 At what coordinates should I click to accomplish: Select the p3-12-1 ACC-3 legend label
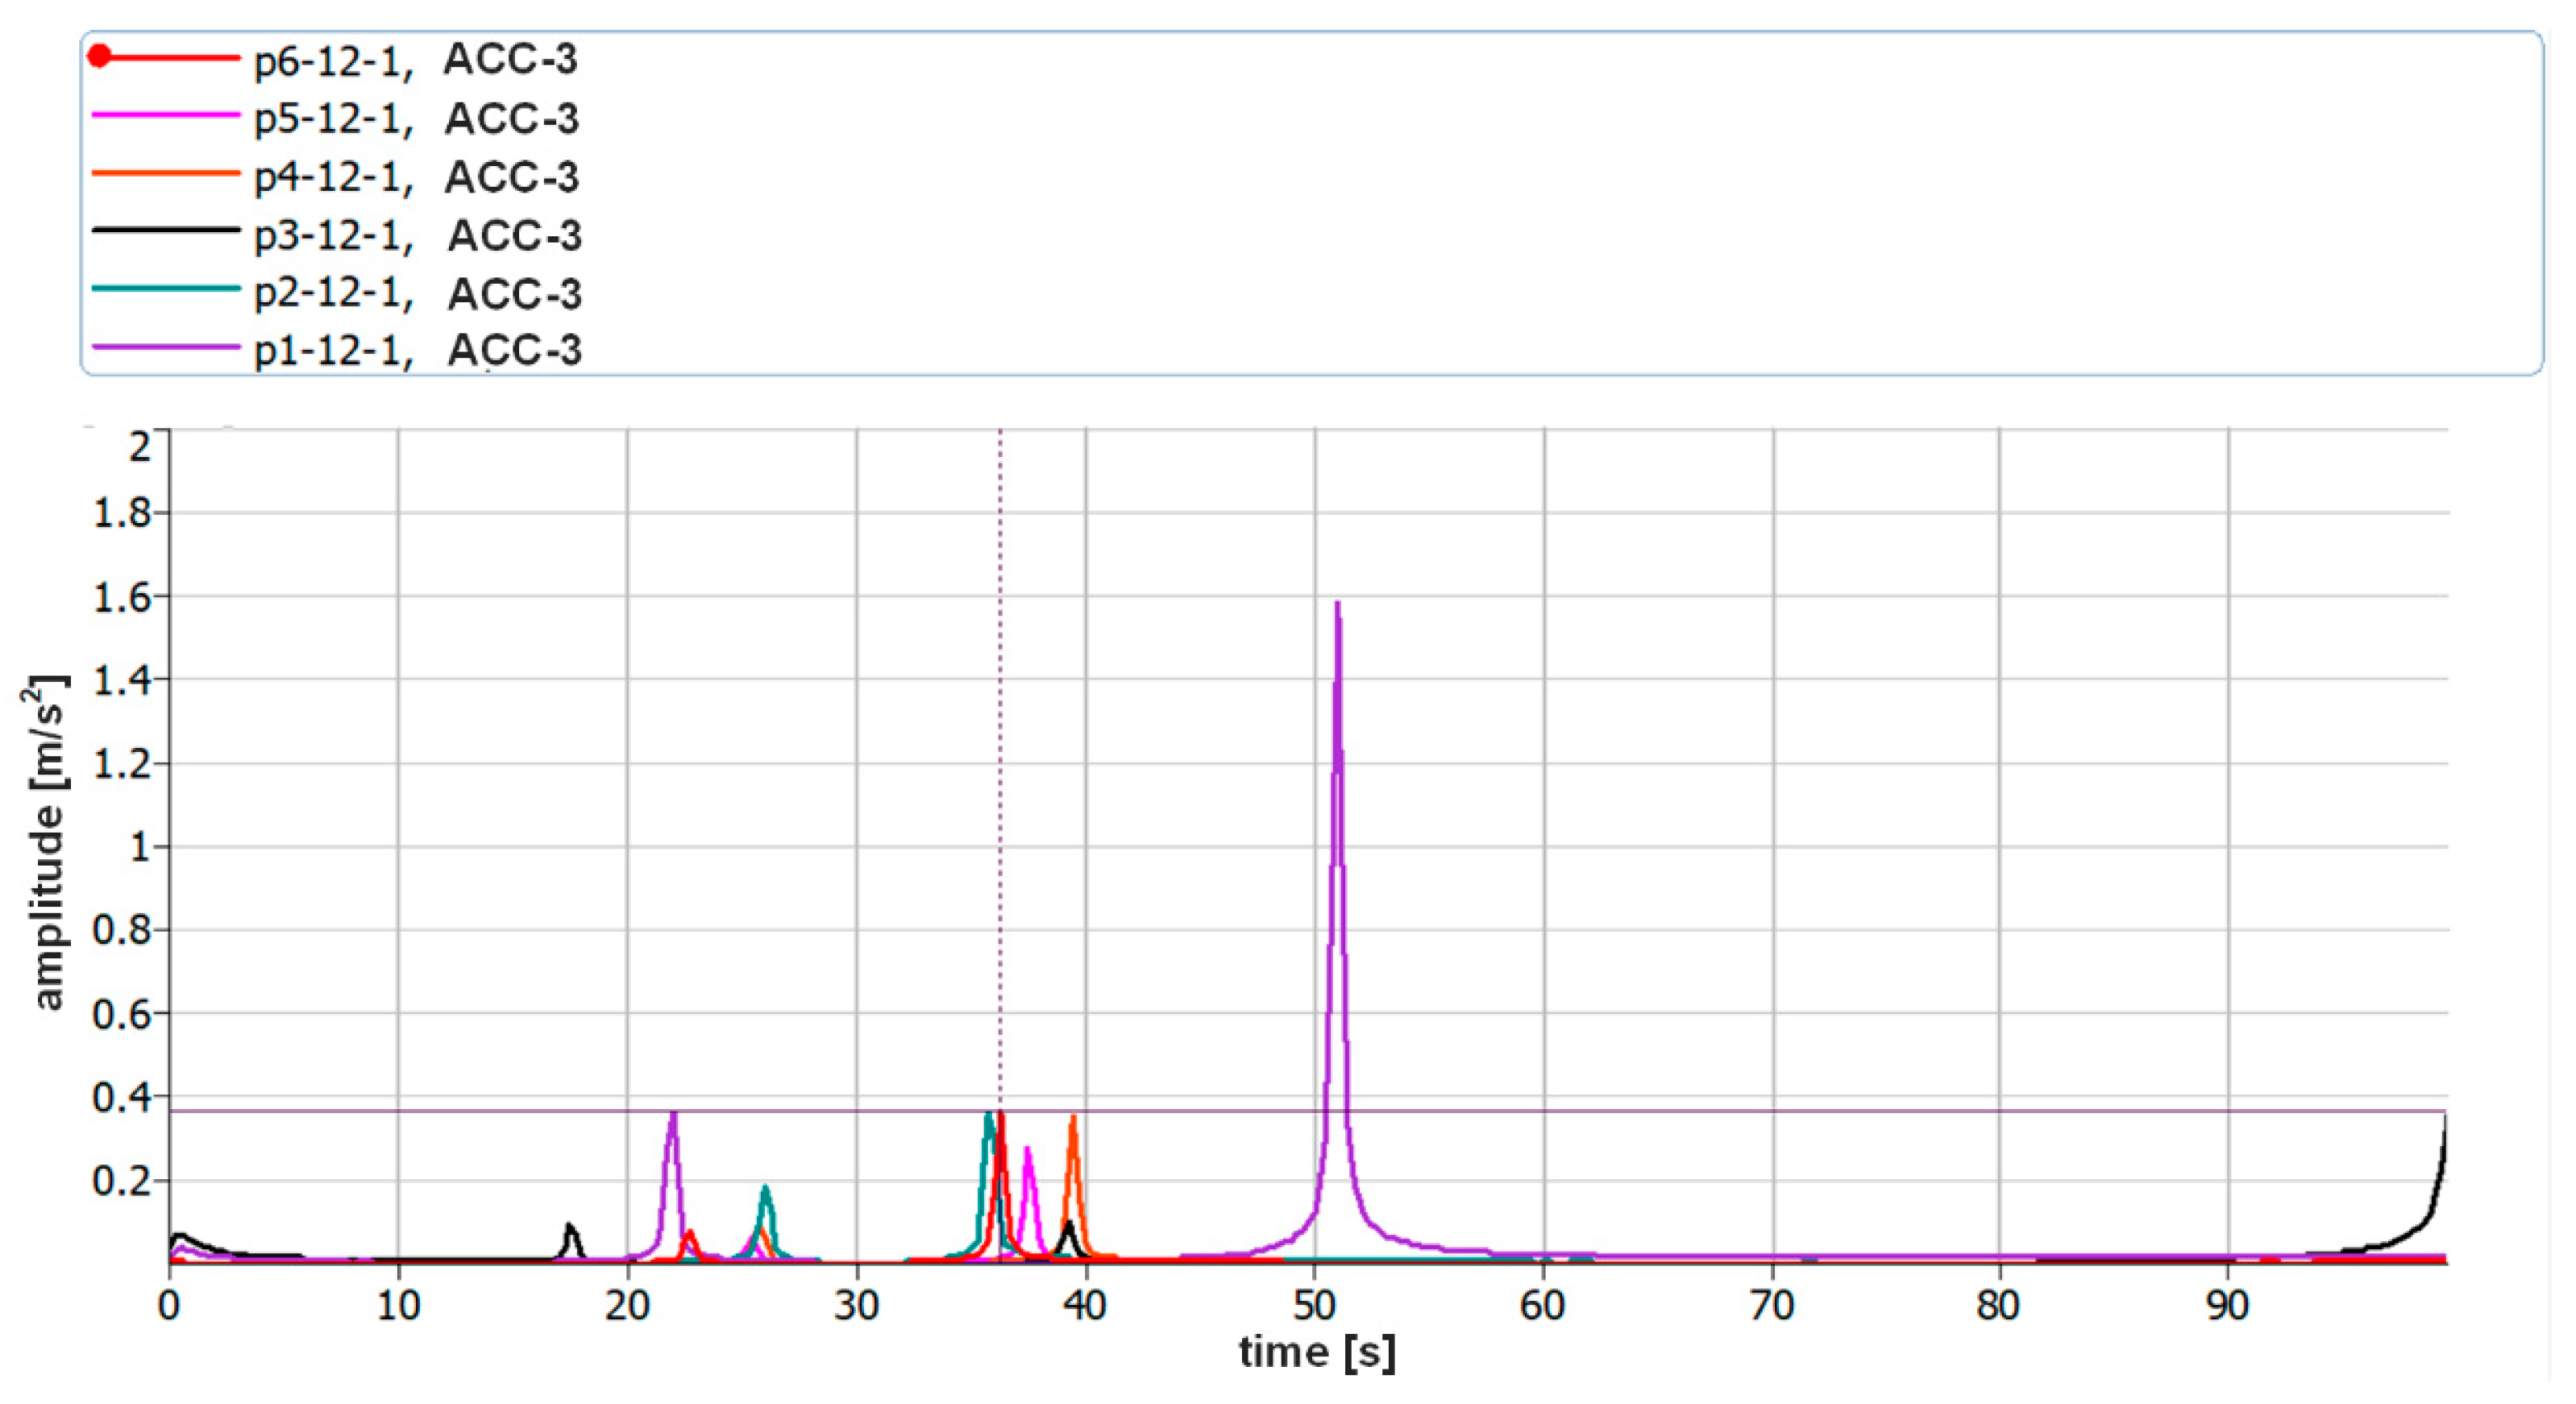[417, 236]
